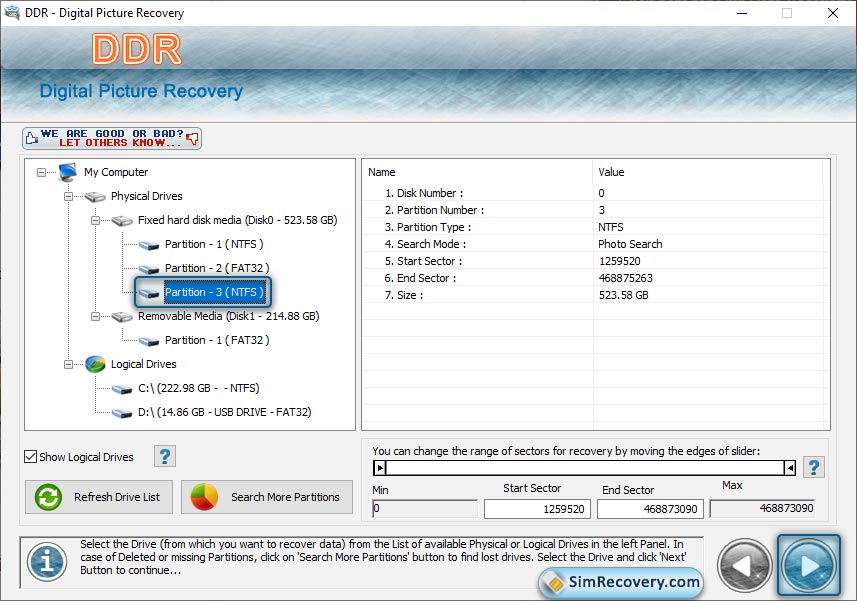The width and height of the screenshot is (857, 601).
Task: Go back with the grey Back arrow
Action: click(744, 566)
